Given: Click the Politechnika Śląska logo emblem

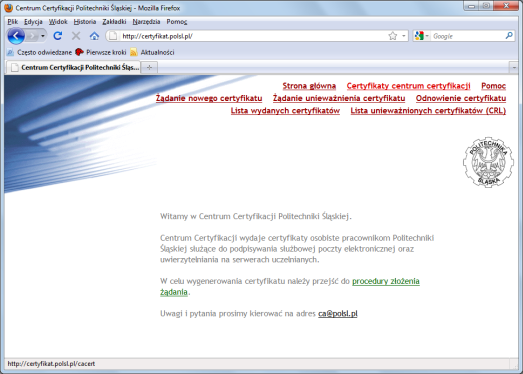Looking at the screenshot, I should coord(488,162).
